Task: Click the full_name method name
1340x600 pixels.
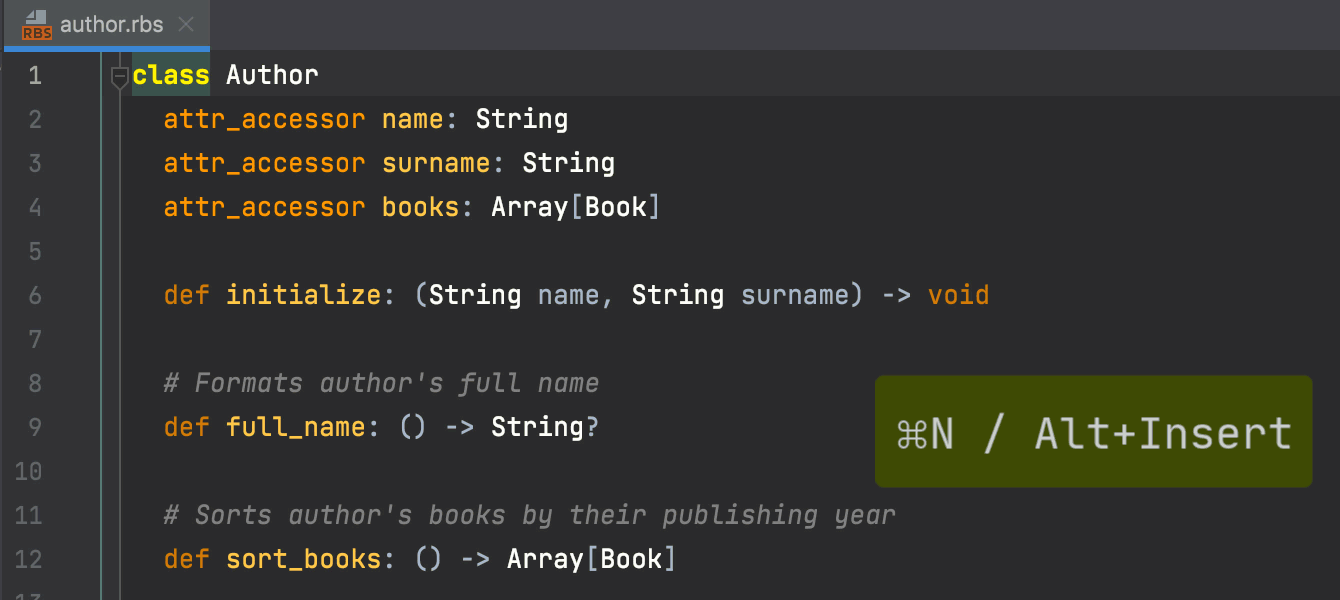Action: [x=295, y=428]
